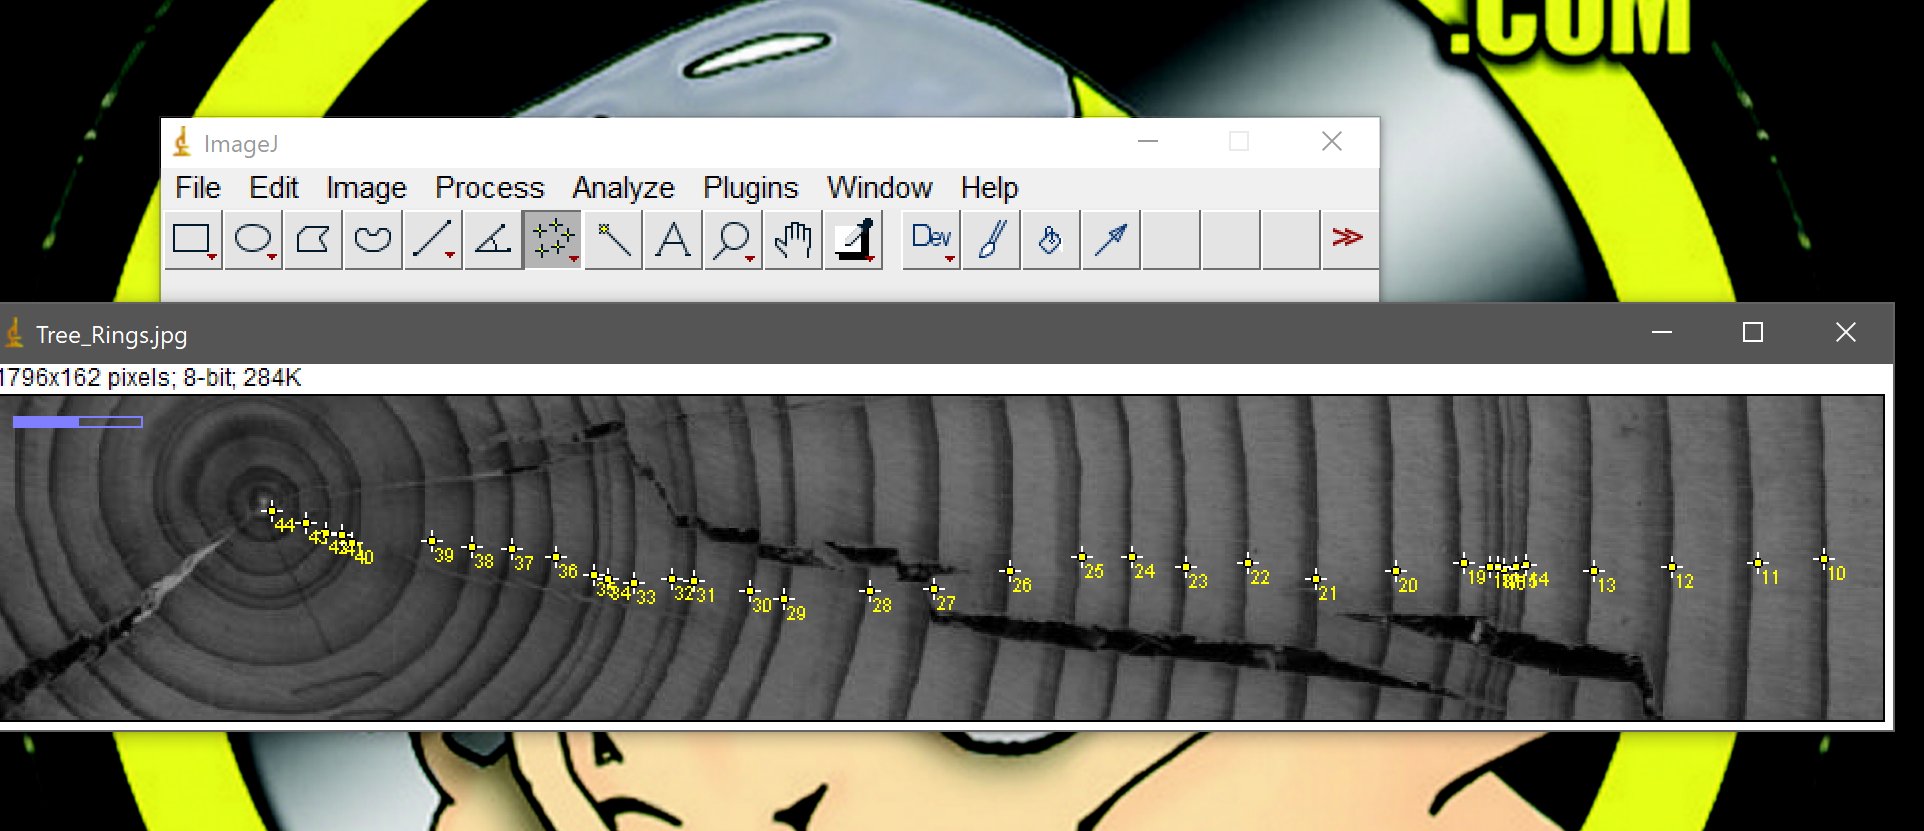Click the 'ImageJ' window title text
The height and width of the screenshot is (831, 1924).
241,144
